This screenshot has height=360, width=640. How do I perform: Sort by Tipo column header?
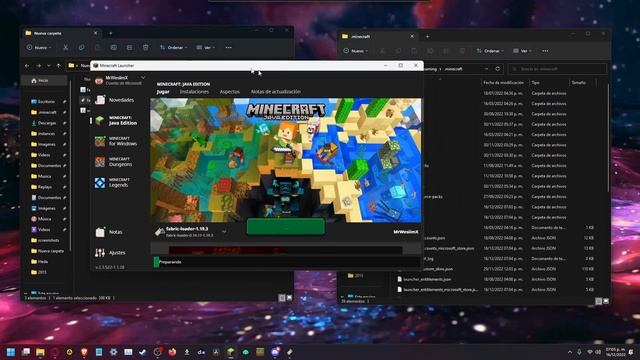click(536, 82)
